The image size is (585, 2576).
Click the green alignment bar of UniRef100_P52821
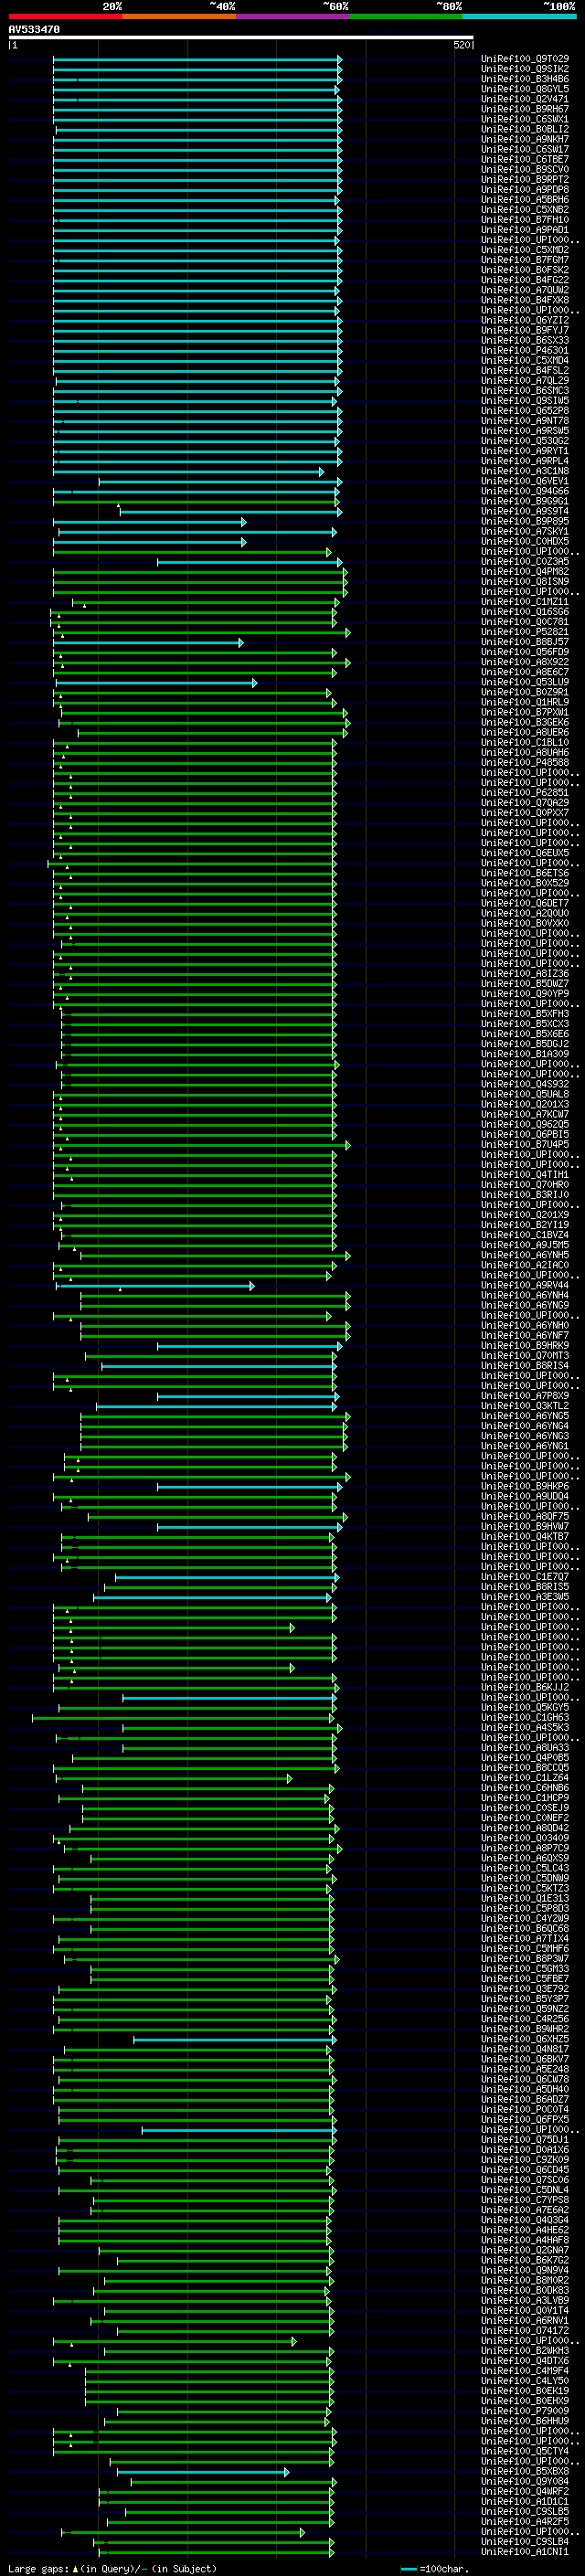click(203, 632)
